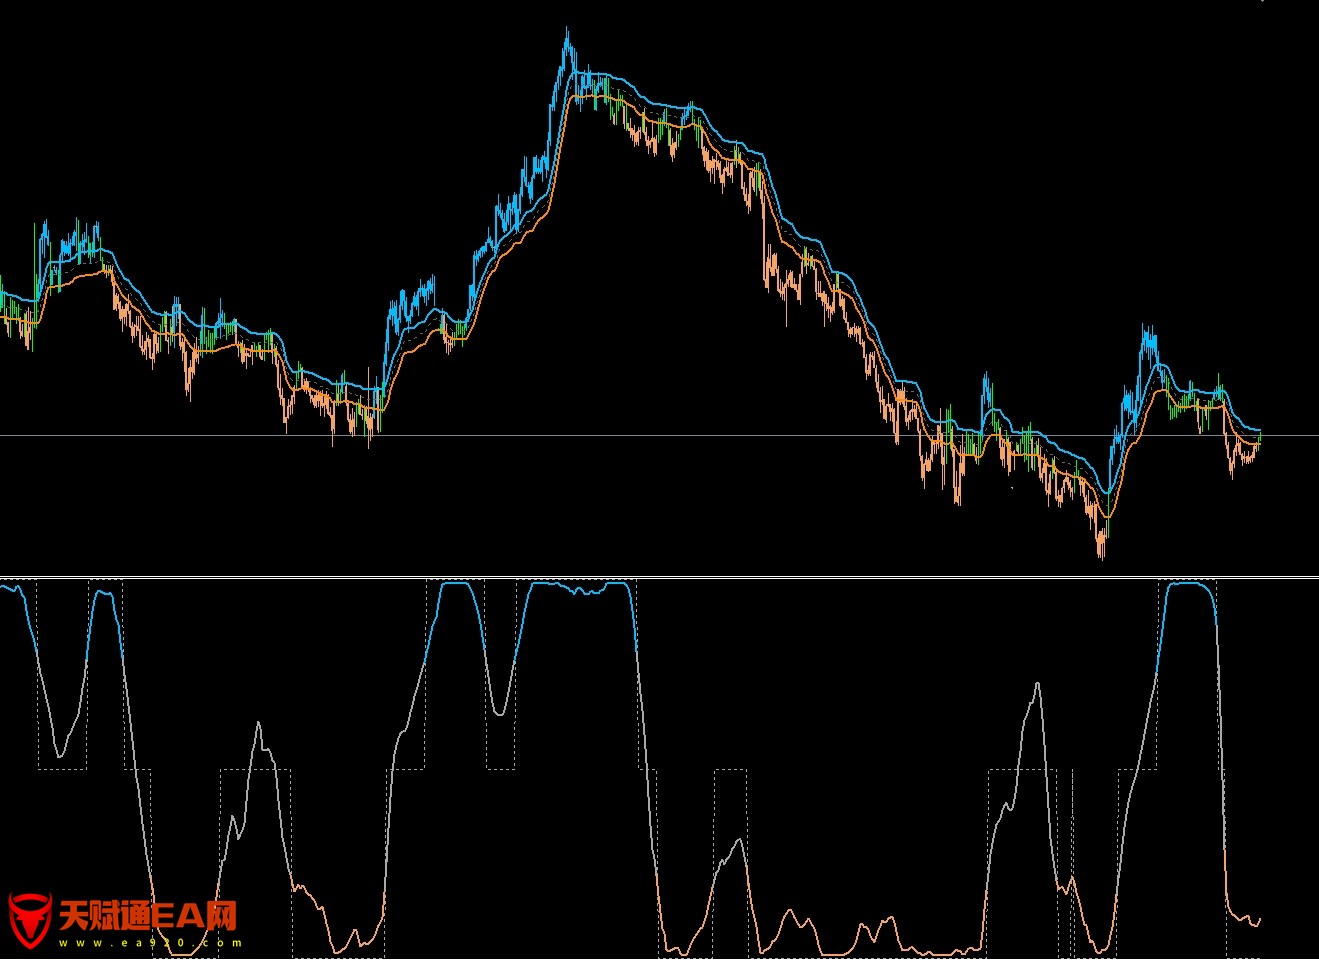Click the widest blue plateau in the oscillator
The height and width of the screenshot is (960, 1319).
pyautogui.click(x=580, y=588)
